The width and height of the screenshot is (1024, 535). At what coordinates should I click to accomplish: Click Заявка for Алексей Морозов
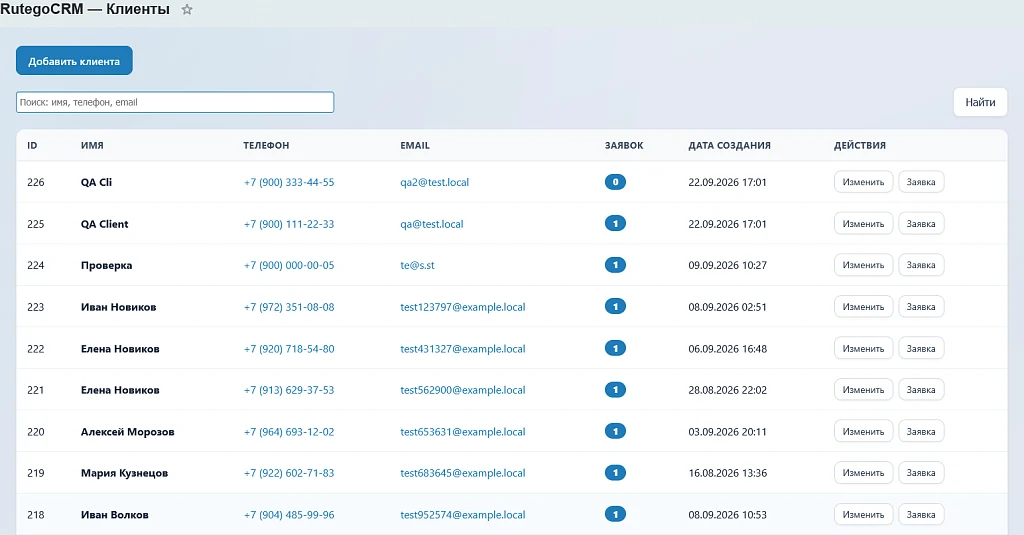[921, 432]
